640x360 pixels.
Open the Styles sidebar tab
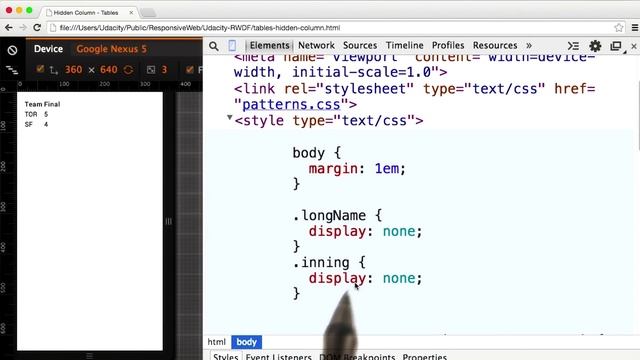(x=225, y=356)
